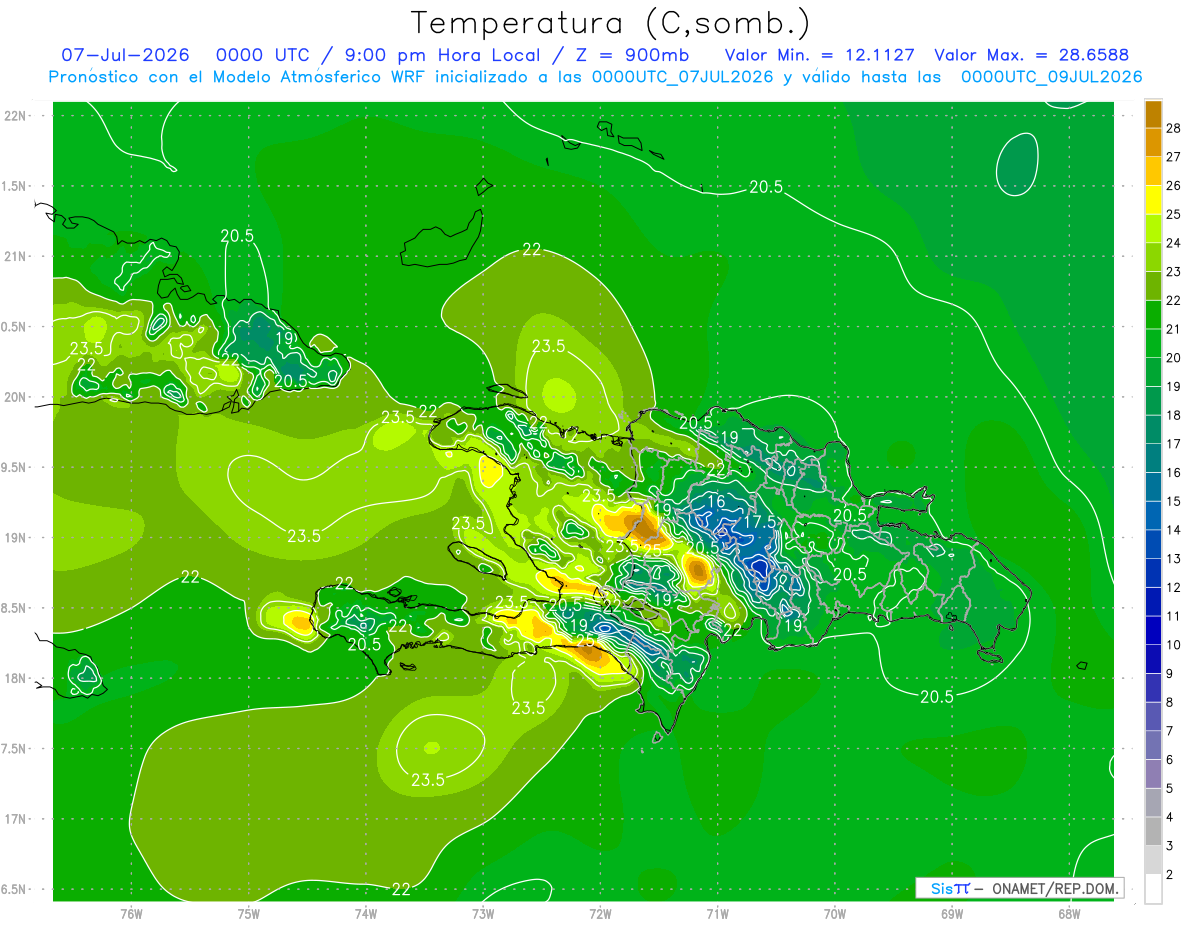Click the '72W' longitude label
This screenshot has width=1200, height=927.
click(600, 914)
